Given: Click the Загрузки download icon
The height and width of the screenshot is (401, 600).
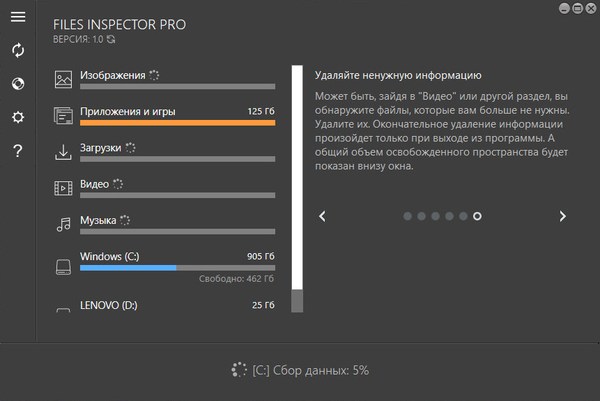Looking at the screenshot, I should (63, 151).
